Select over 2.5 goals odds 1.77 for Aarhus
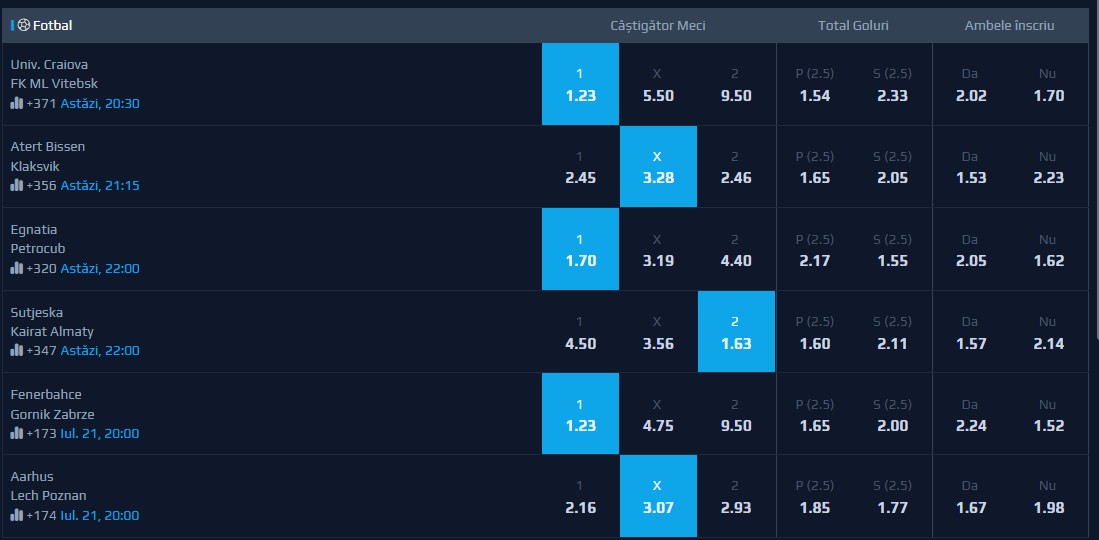Image resolution: width=1099 pixels, height=540 pixels. point(892,497)
